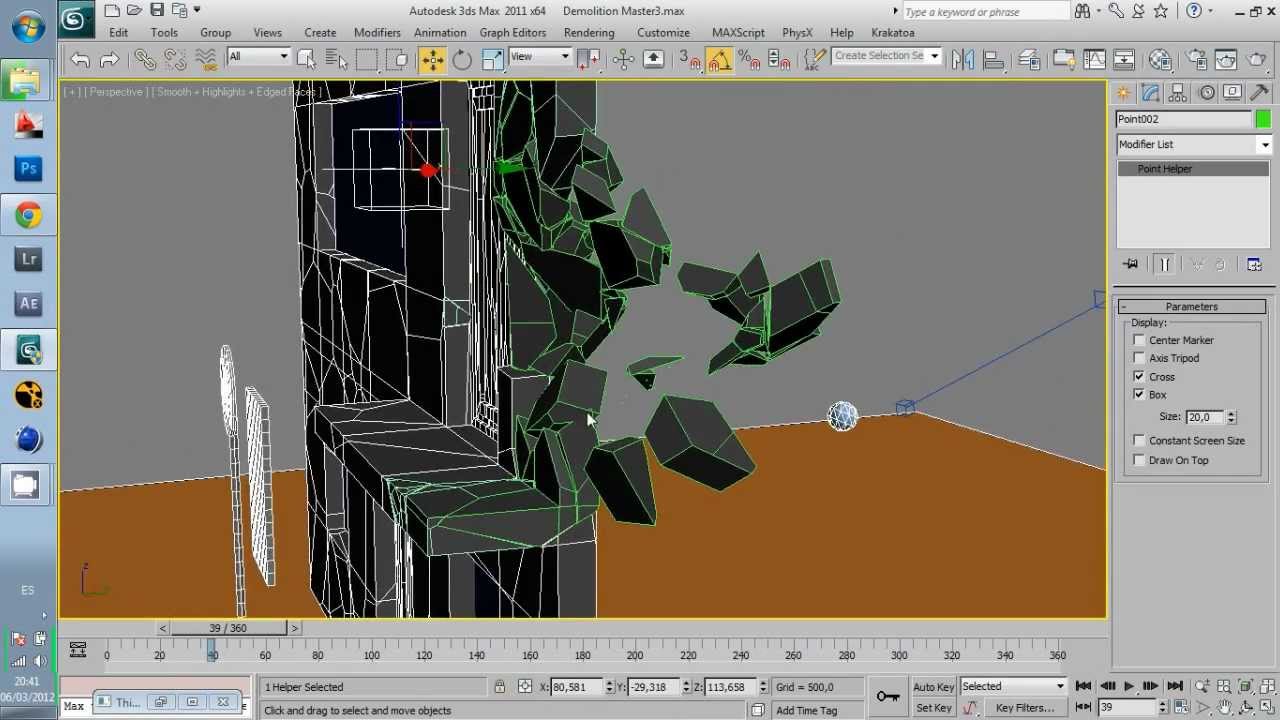Uncheck the Box display option
Screen dimensions: 1280x720
tap(1139, 394)
